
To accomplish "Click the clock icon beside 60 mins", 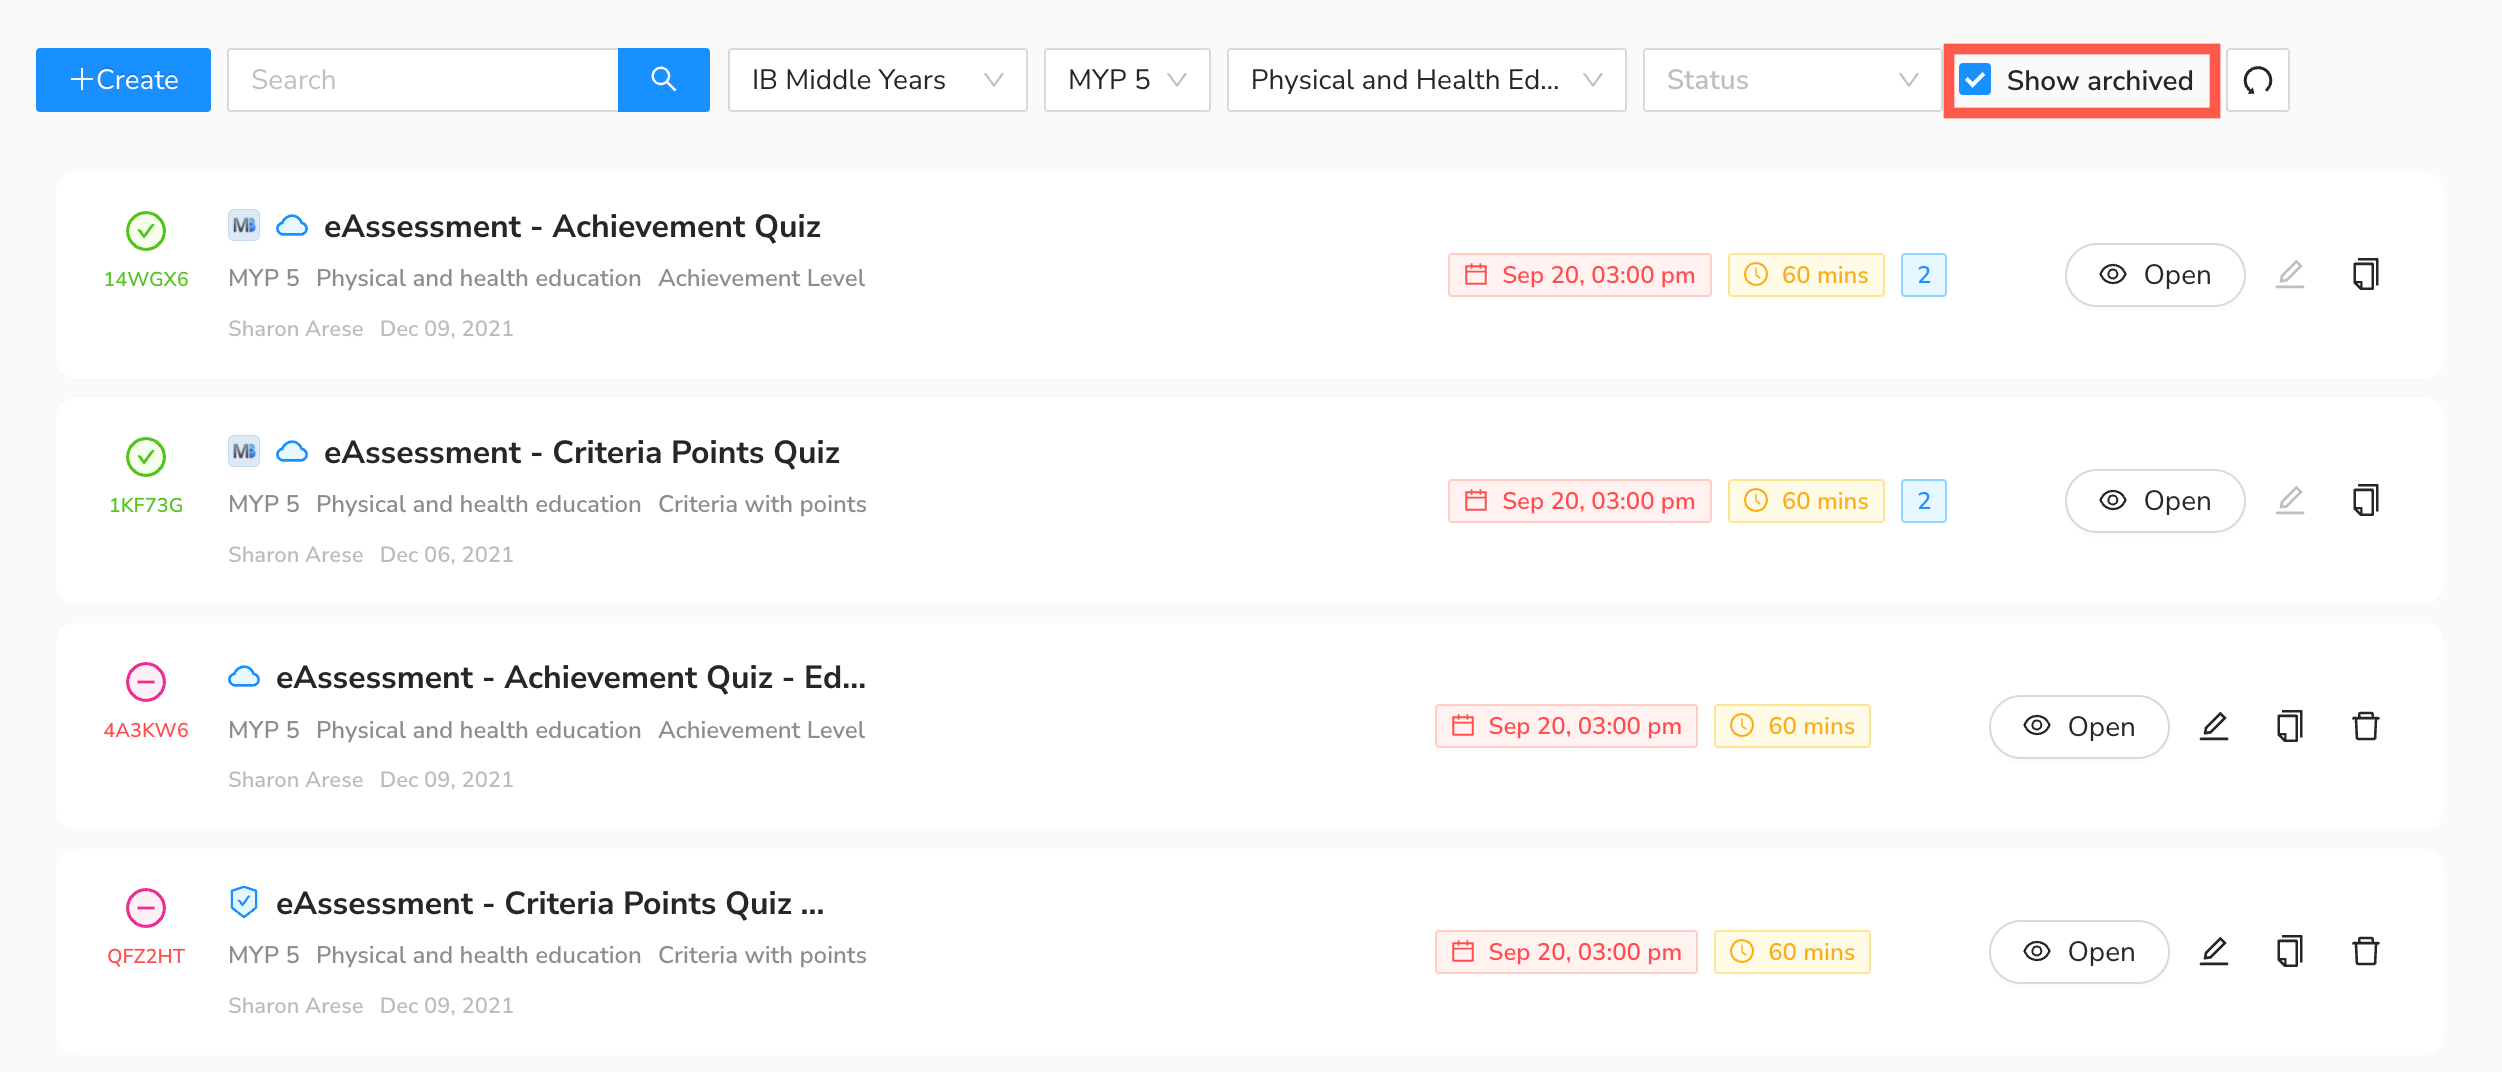I will tap(1757, 274).
